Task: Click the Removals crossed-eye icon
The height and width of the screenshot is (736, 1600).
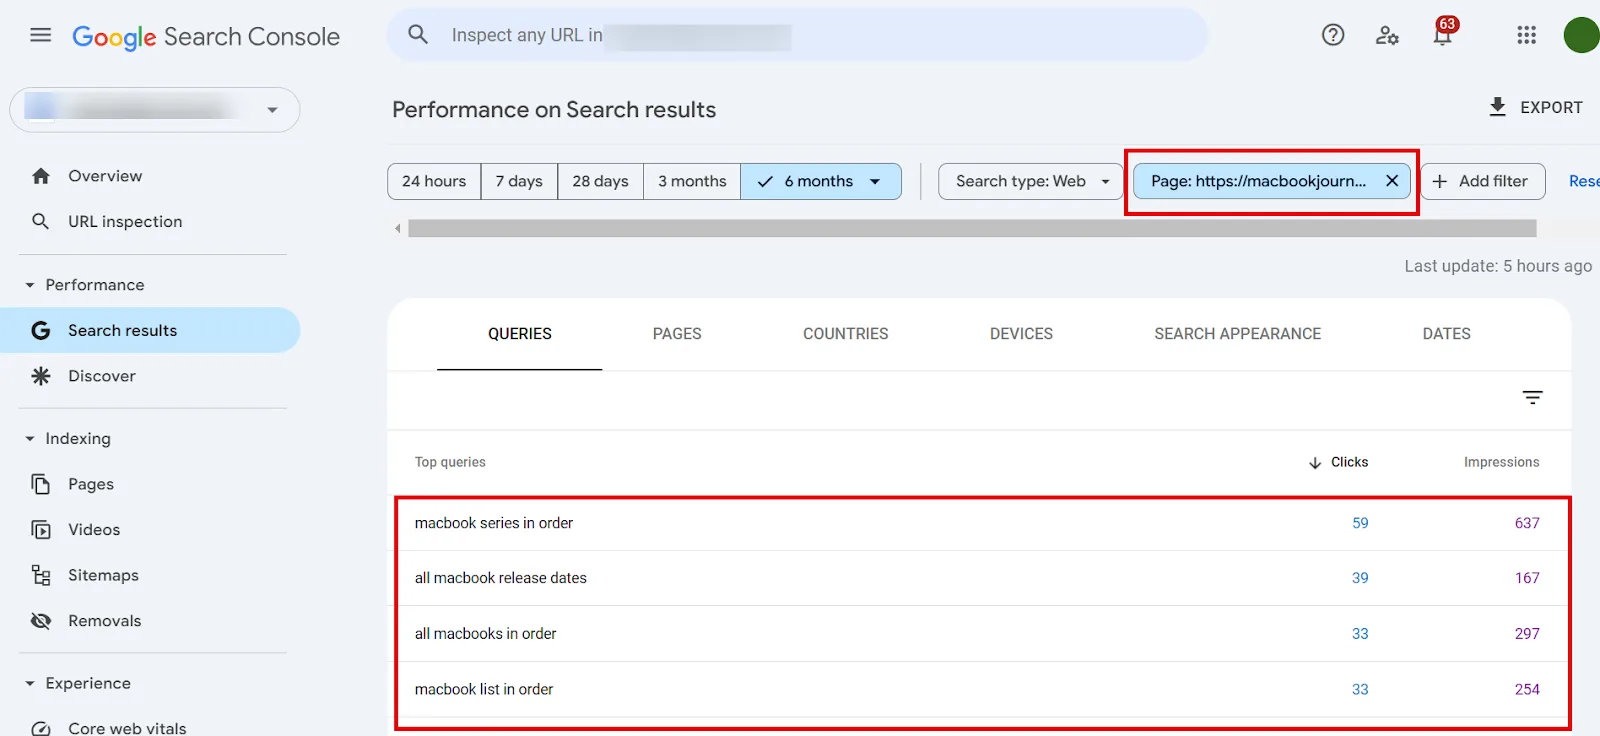Action: coord(41,621)
